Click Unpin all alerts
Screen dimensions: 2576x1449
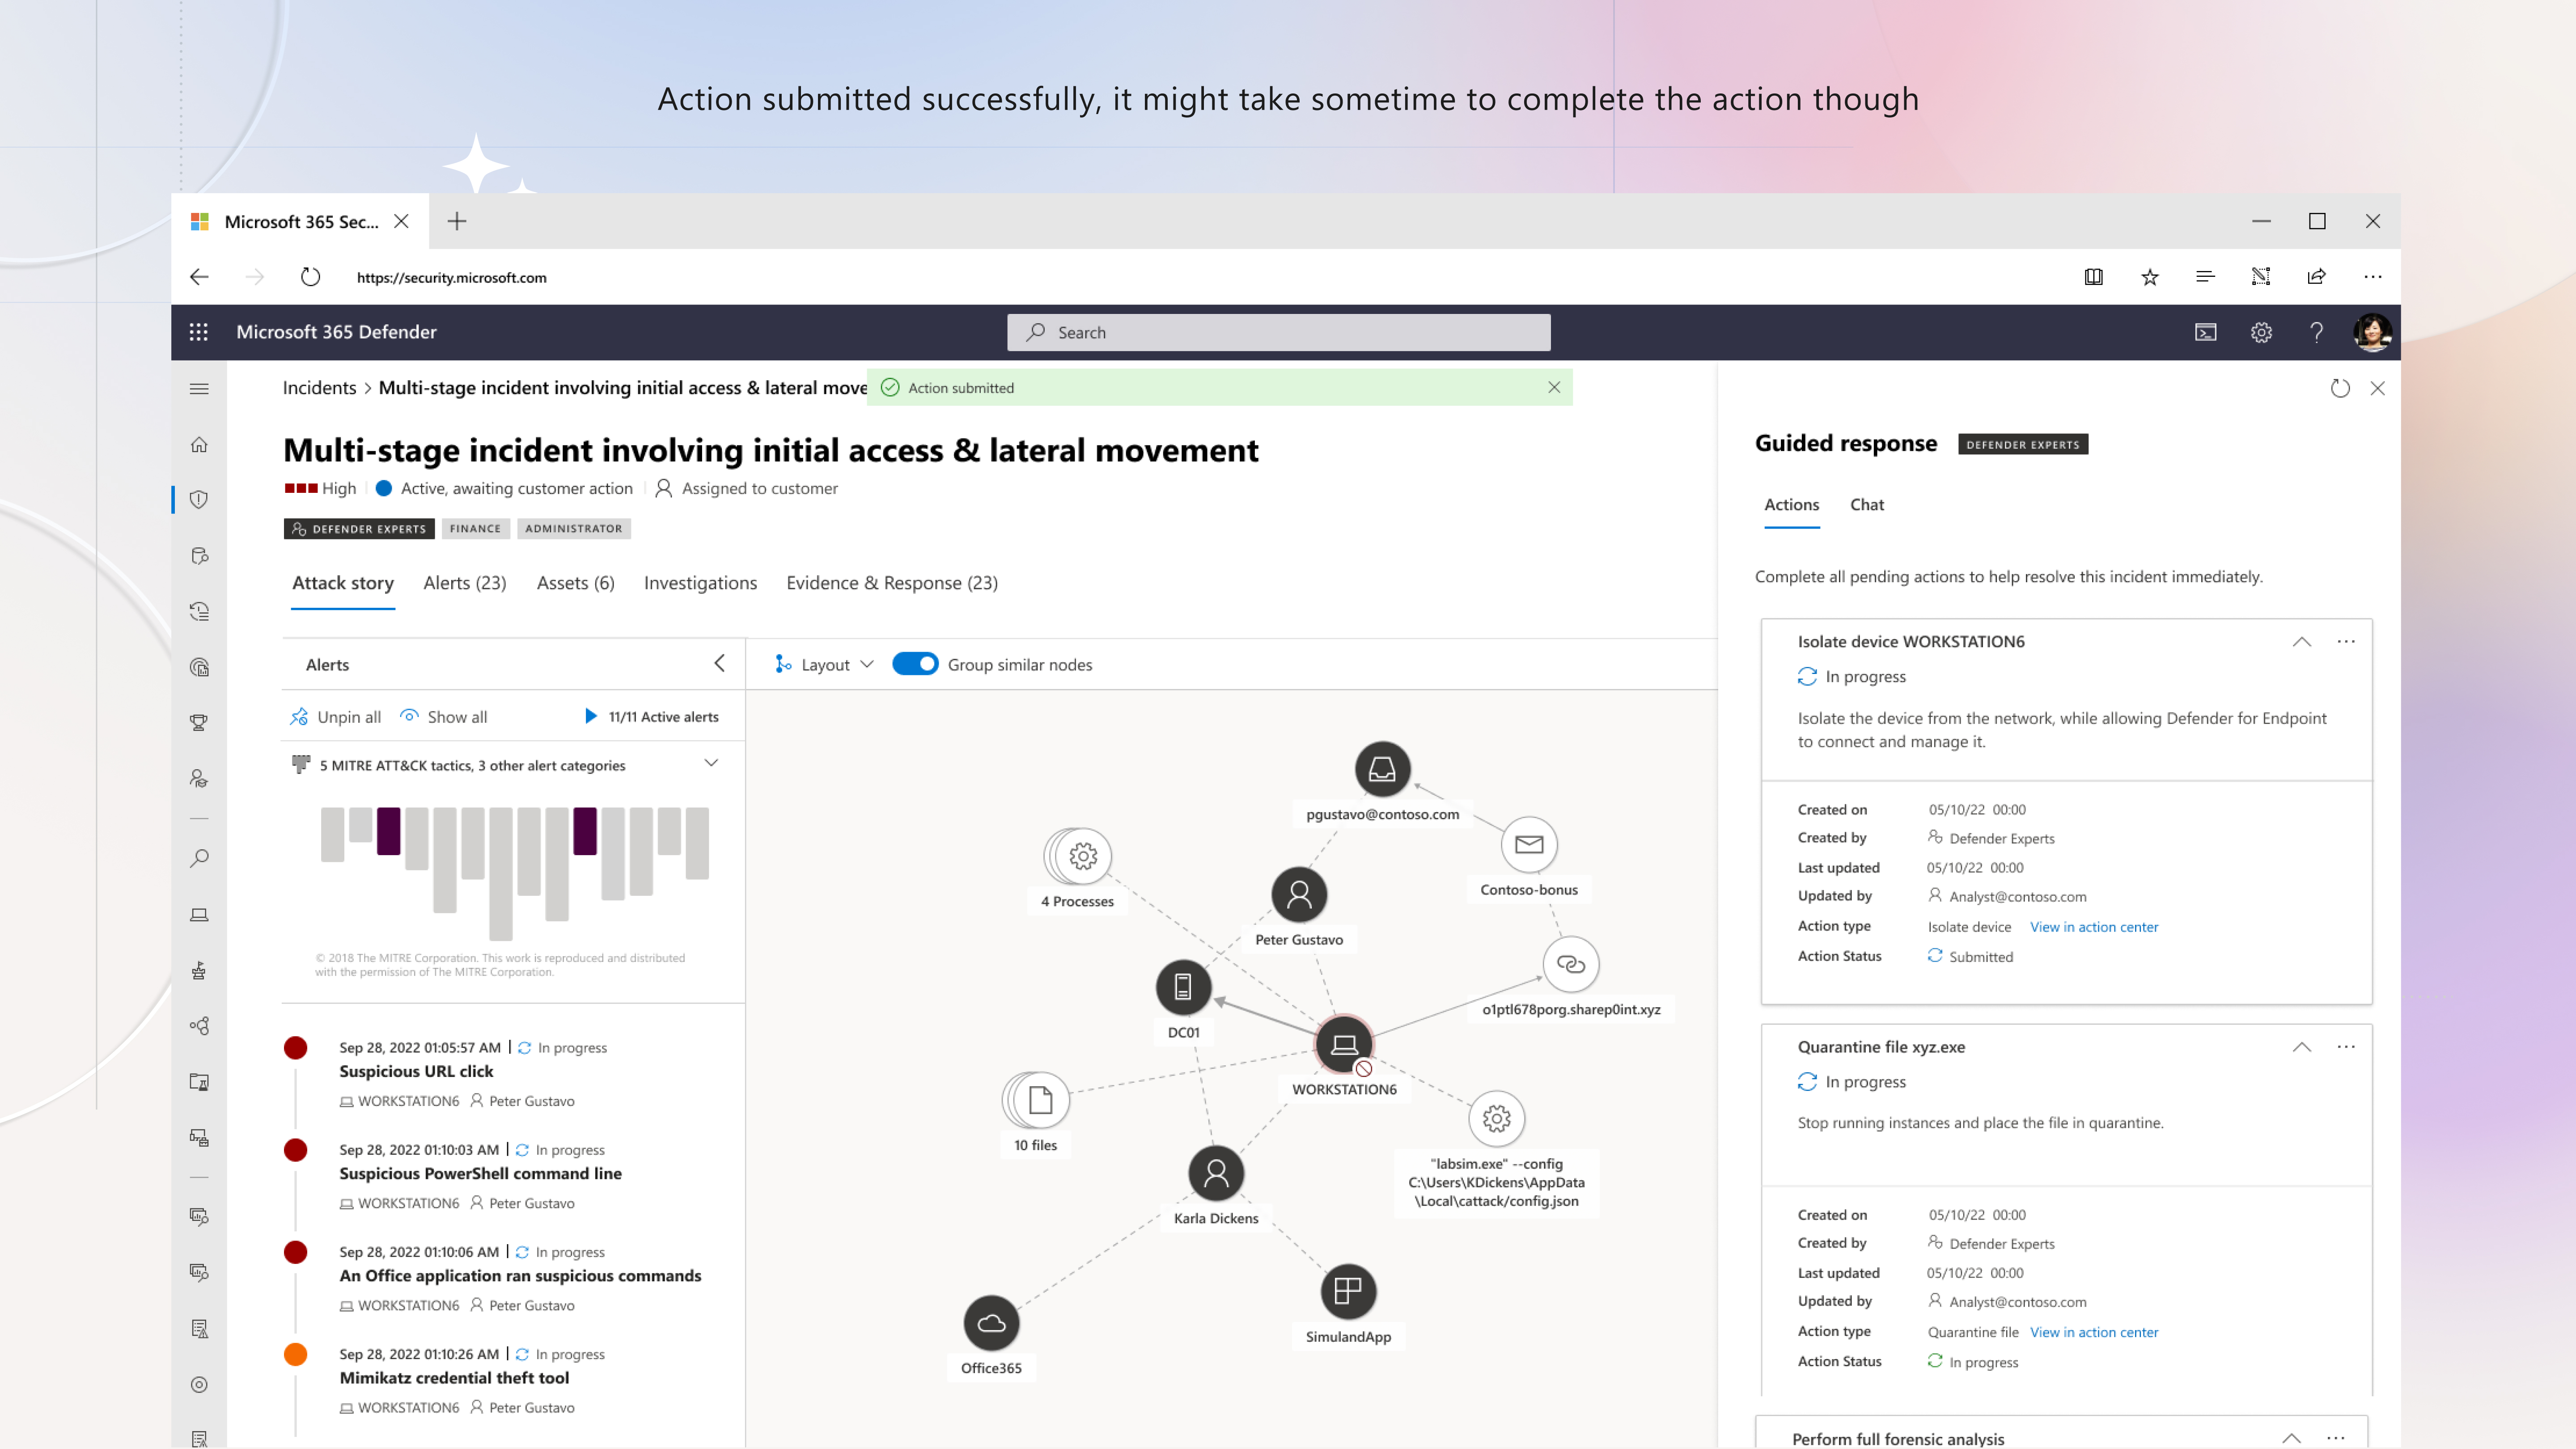[335, 717]
